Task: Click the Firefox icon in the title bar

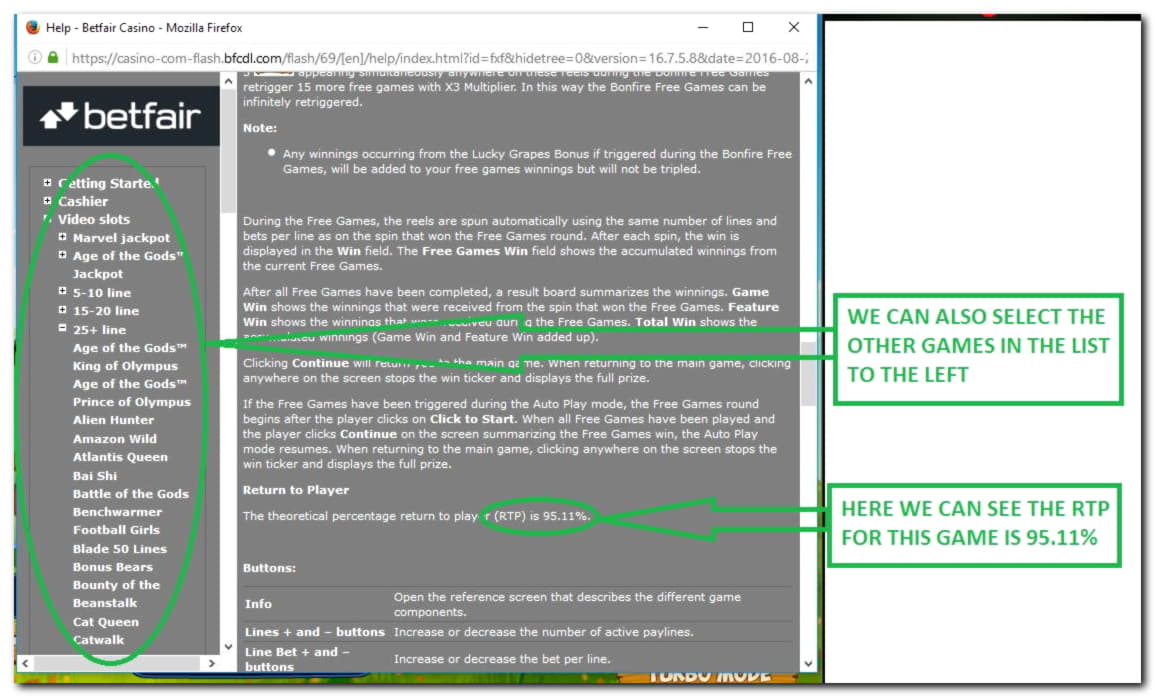Action: pyautogui.click(x=32, y=28)
